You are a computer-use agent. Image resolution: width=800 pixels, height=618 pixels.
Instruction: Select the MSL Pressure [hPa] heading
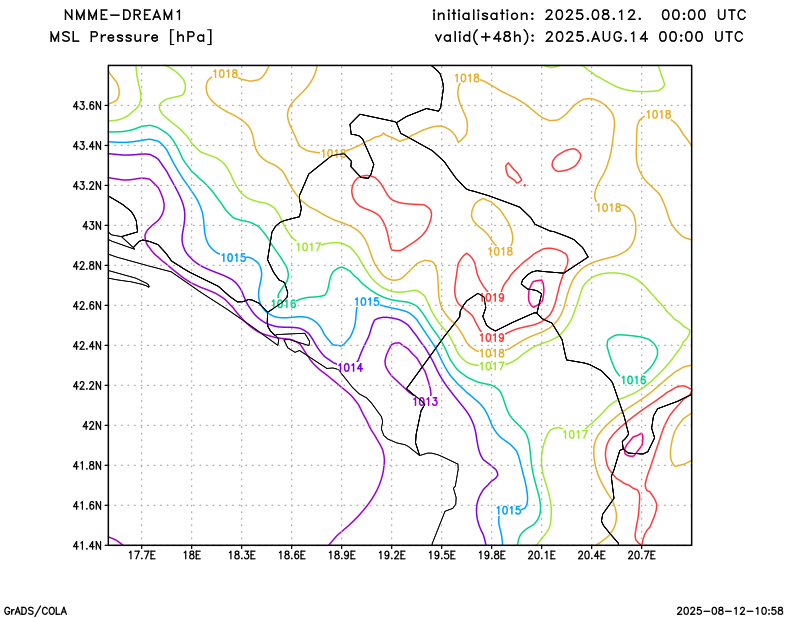[x=131, y=37]
